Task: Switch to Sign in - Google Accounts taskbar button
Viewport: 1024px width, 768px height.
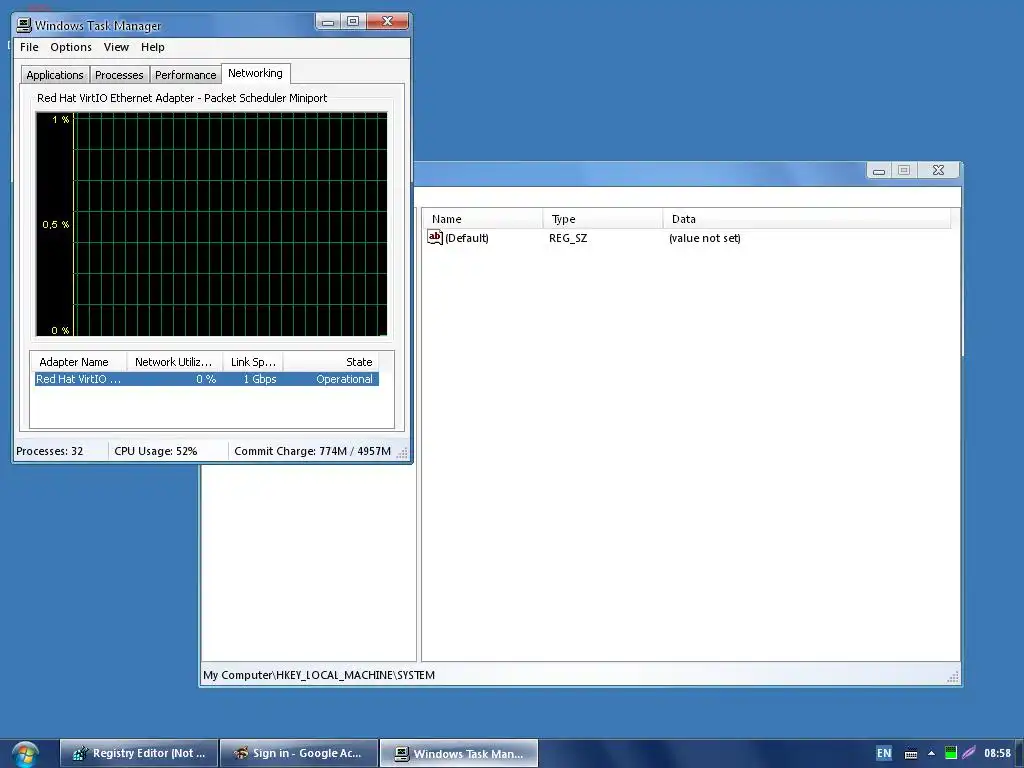Action: click(299, 754)
